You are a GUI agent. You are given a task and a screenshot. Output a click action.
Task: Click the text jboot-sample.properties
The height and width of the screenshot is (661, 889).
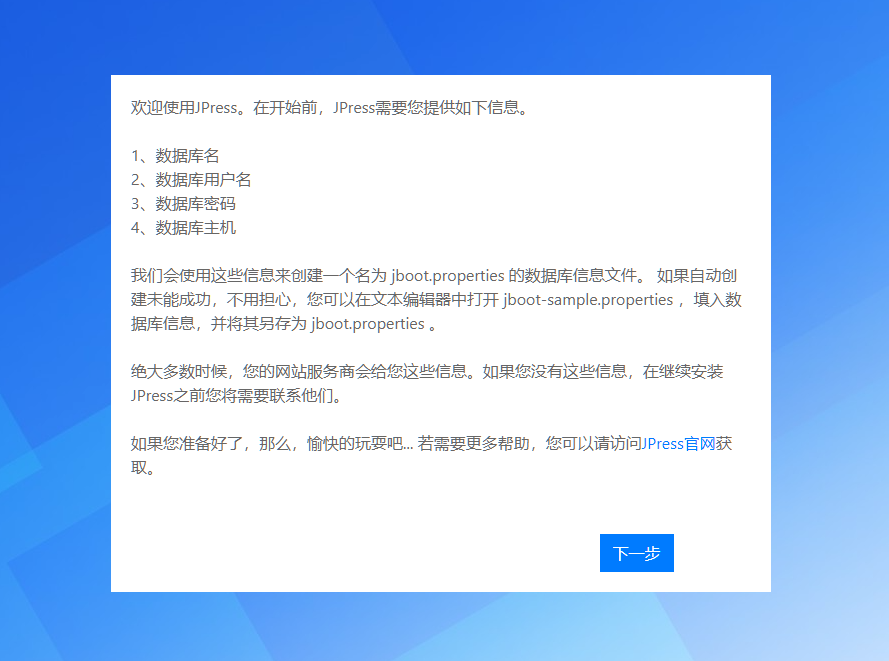[x=588, y=299]
